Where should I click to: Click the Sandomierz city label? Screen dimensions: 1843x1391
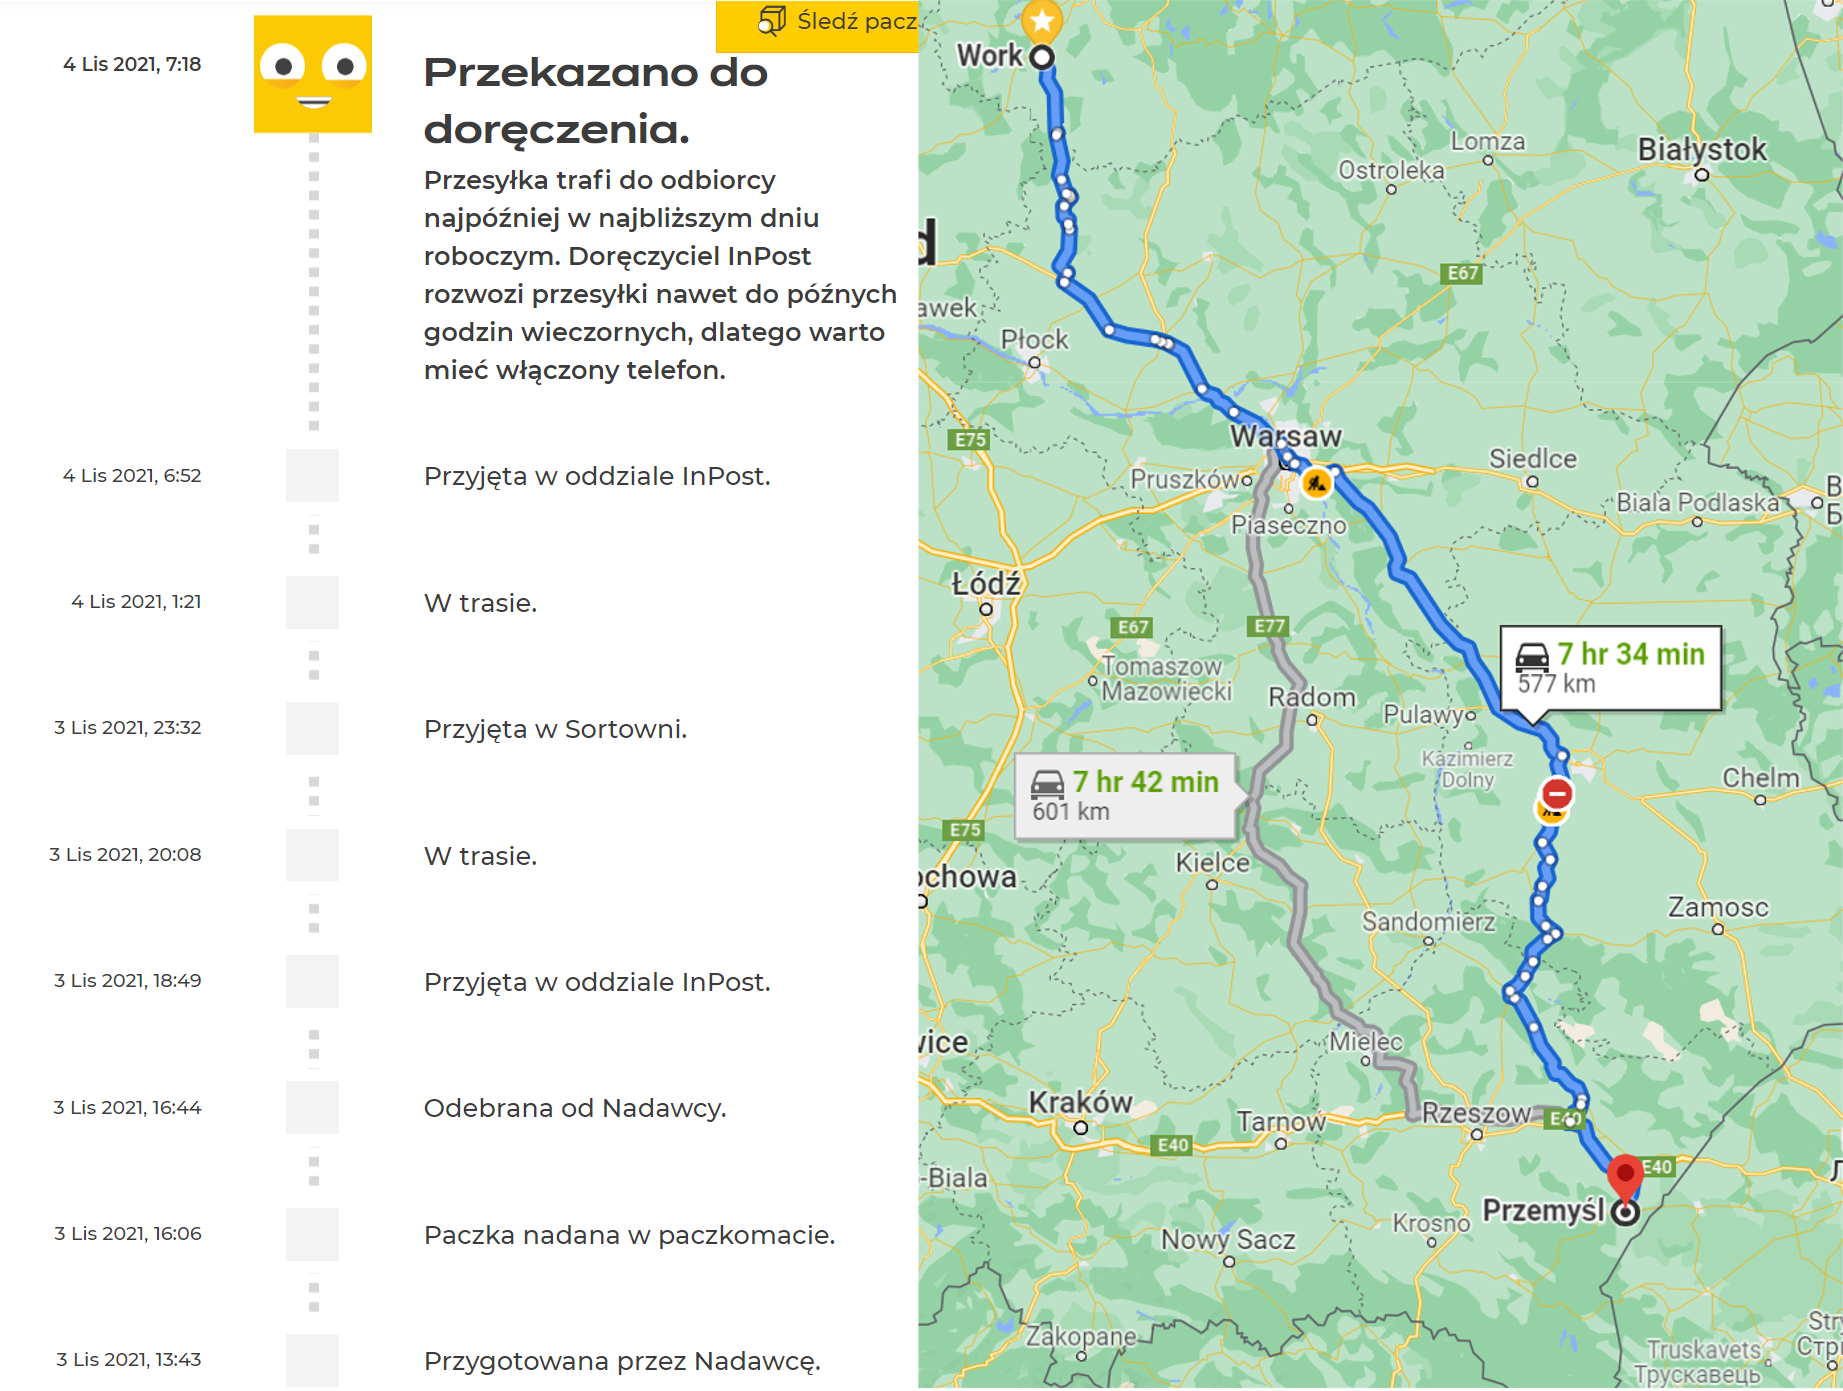(x=1428, y=922)
